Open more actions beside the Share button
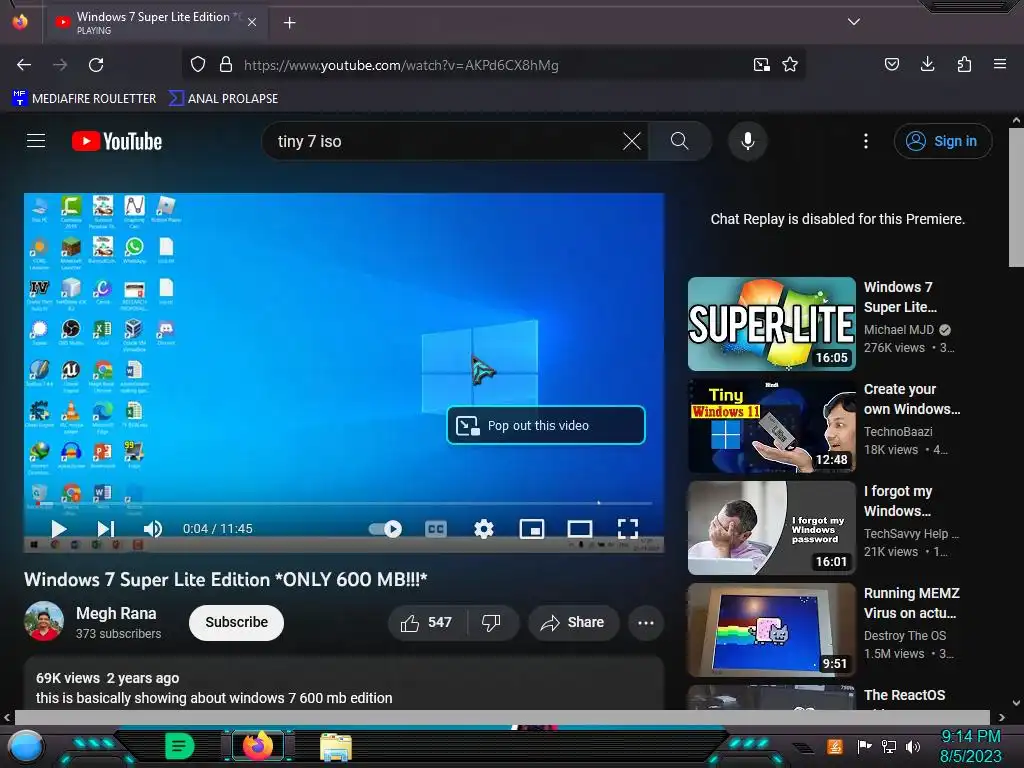 point(646,622)
